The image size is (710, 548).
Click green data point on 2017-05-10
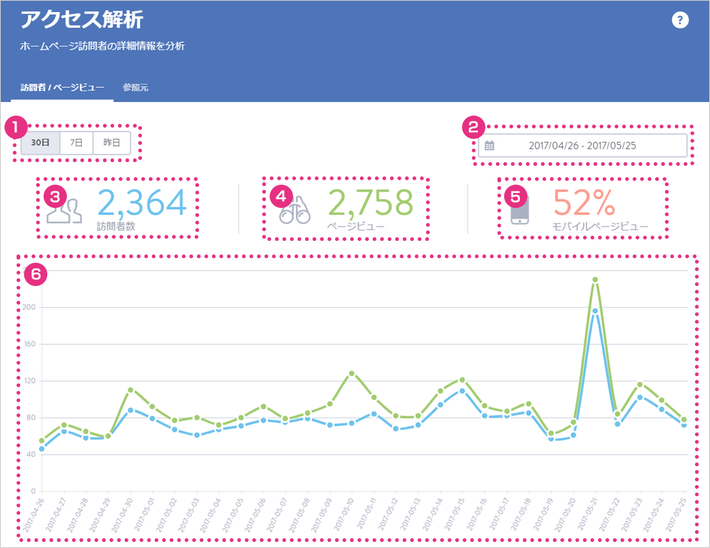click(351, 374)
